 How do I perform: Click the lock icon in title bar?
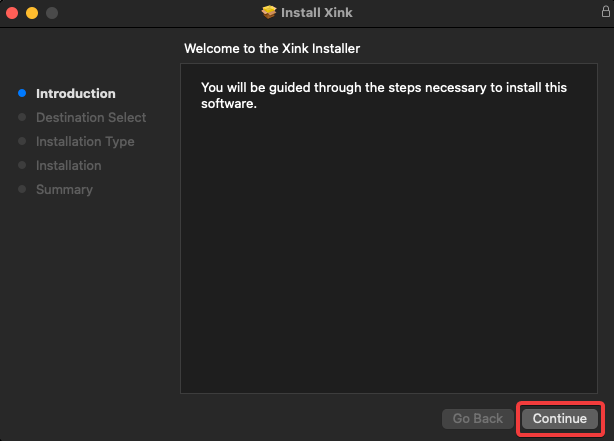pos(603,12)
